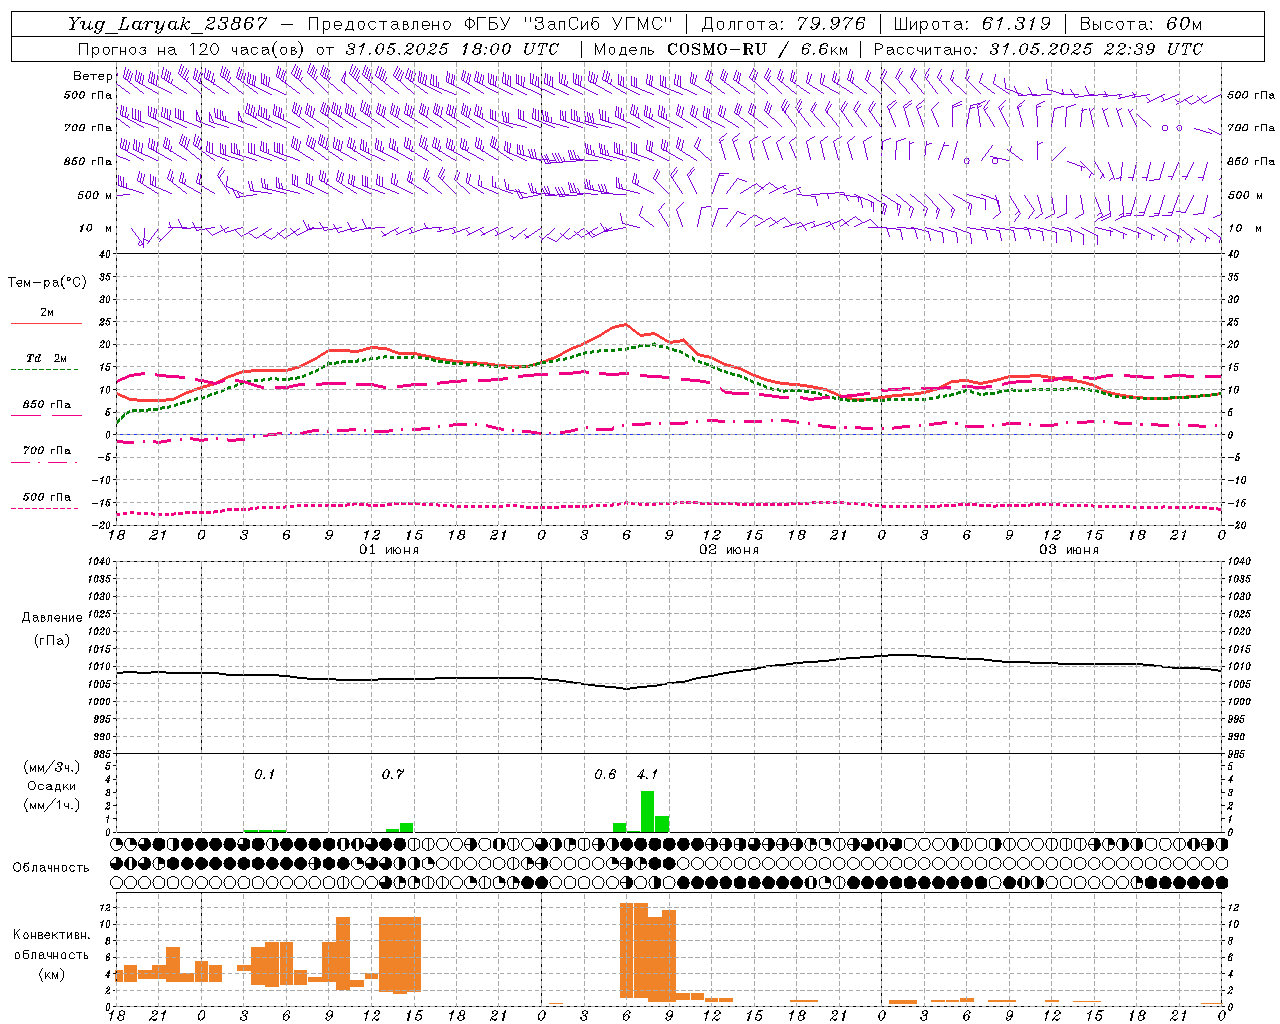The image size is (1280, 1024).
Task: Click the tallest green precipitation bar
Action: [x=648, y=811]
